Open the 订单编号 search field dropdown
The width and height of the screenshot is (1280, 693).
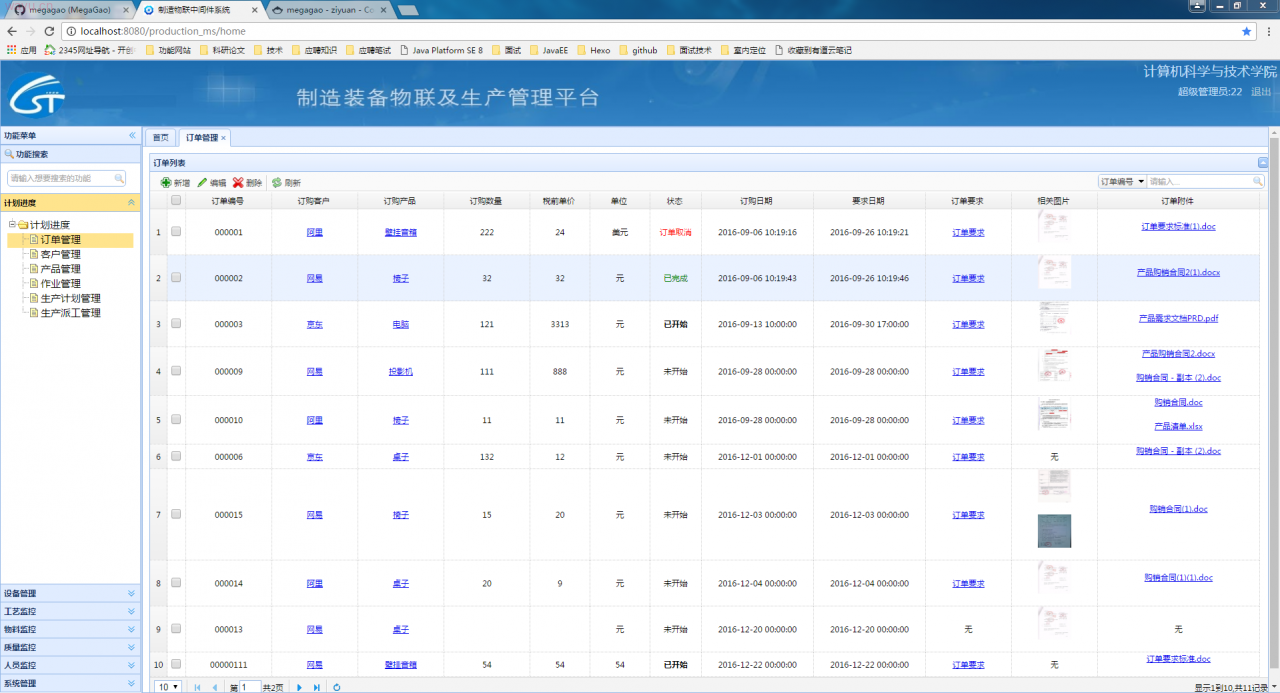[x=1122, y=181]
